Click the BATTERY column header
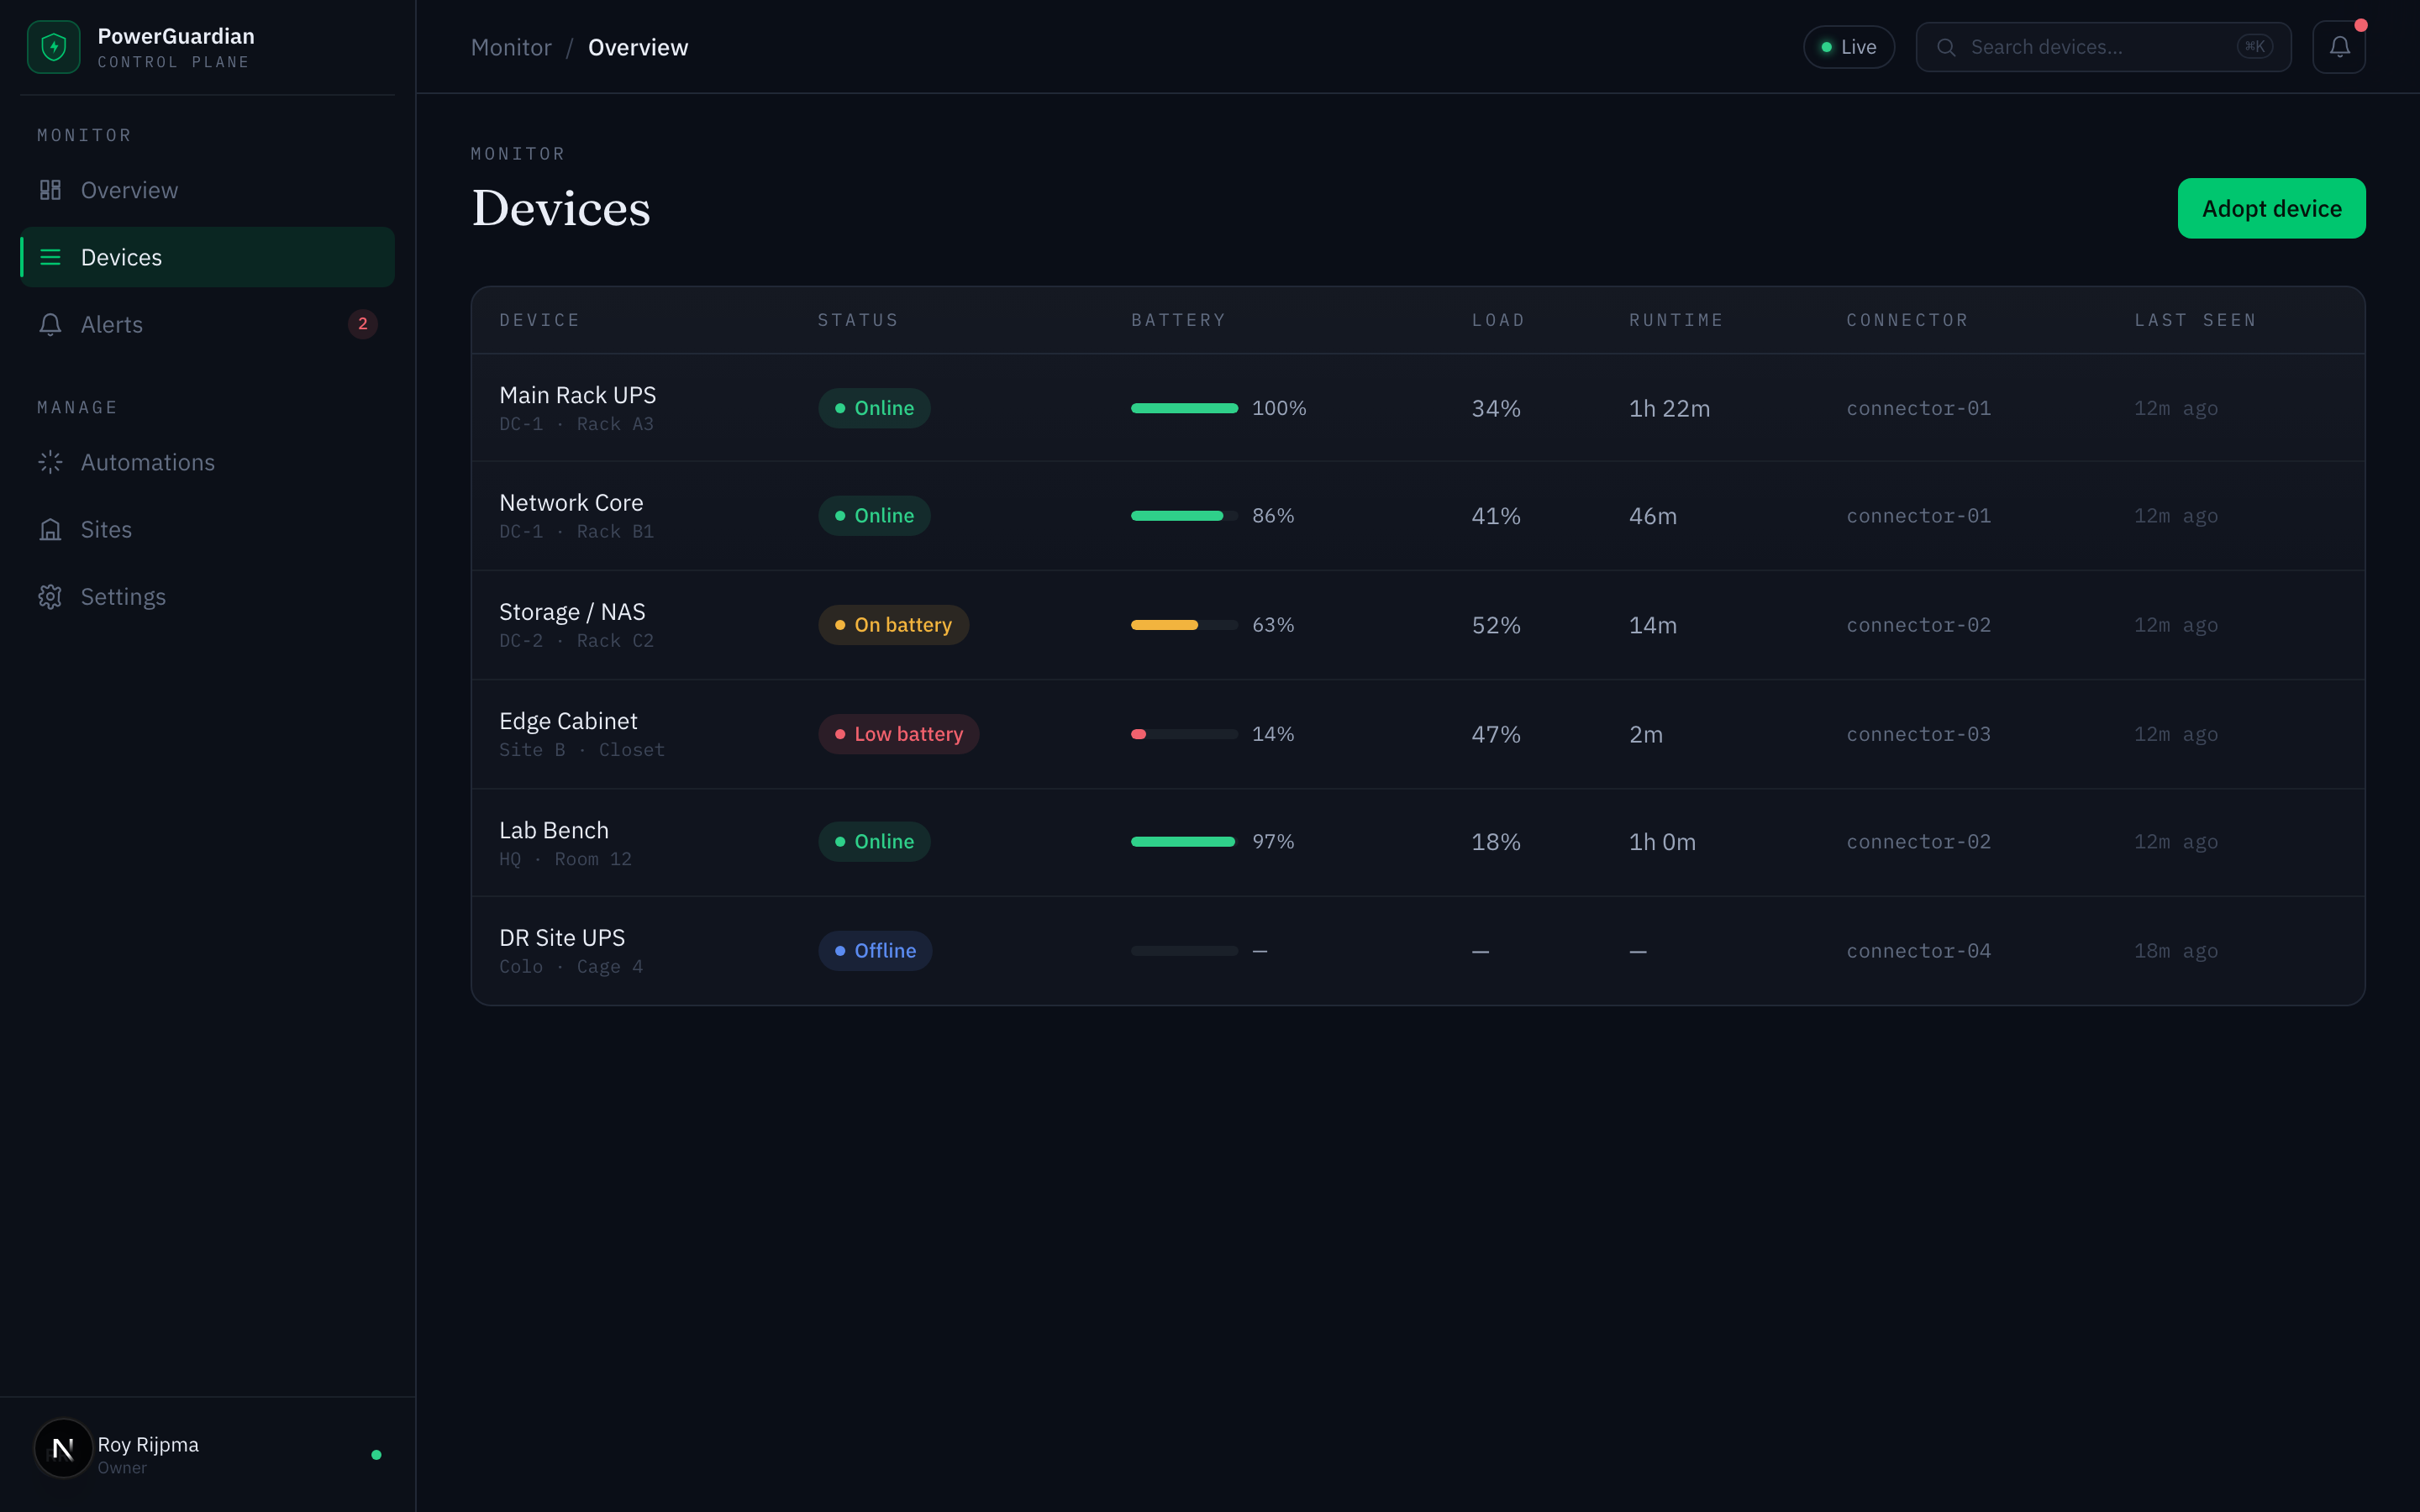The width and height of the screenshot is (2420, 1512). tap(1178, 320)
